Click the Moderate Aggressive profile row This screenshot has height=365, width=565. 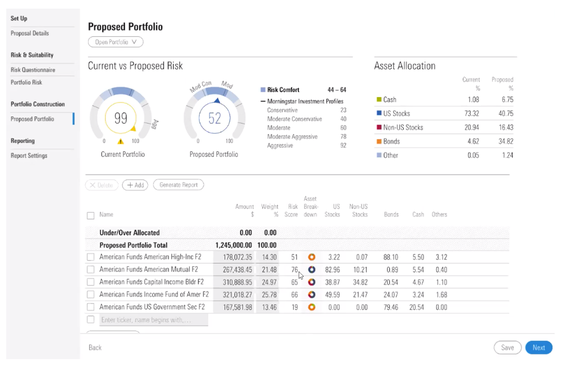306,137
